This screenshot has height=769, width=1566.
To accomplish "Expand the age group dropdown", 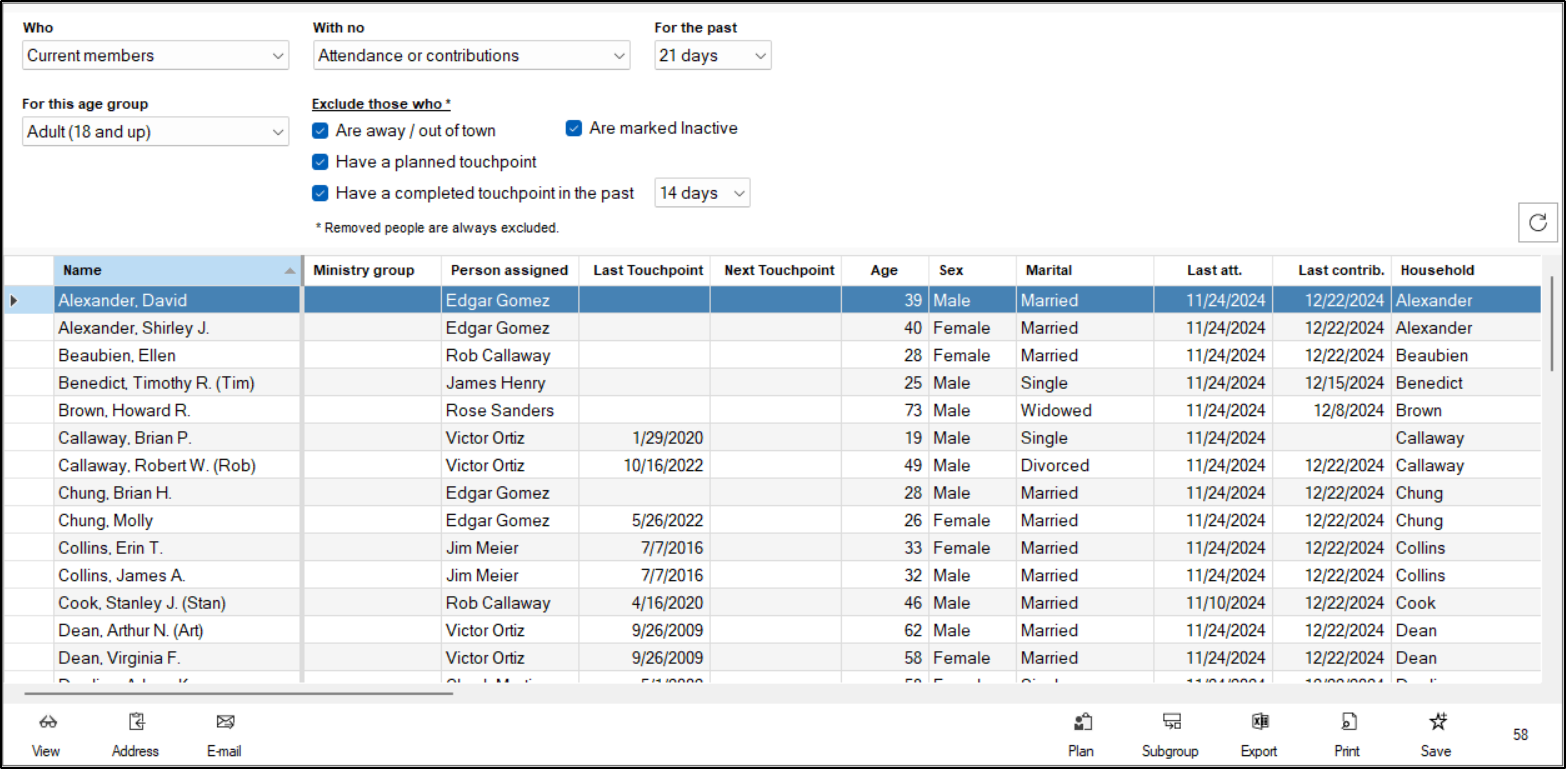I will pos(155,132).
